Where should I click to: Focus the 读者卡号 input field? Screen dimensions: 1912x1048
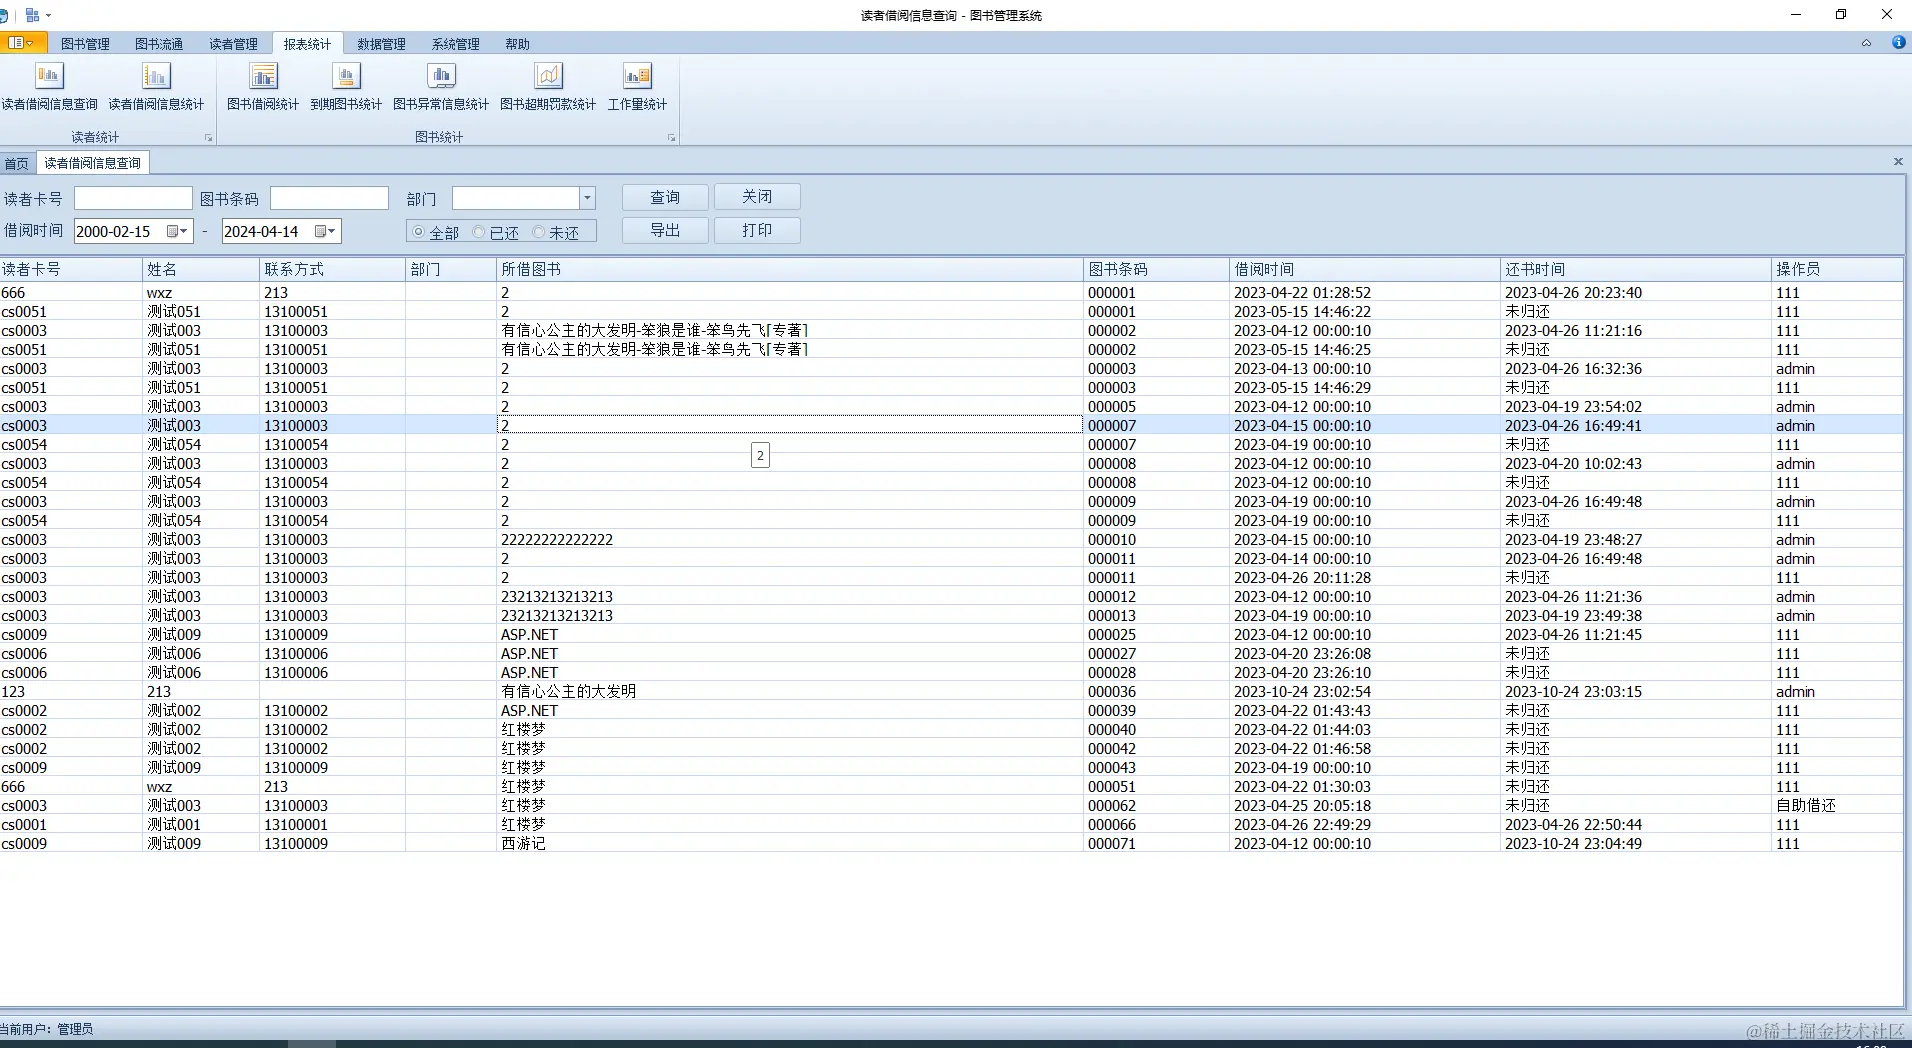pyautogui.click(x=133, y=198)
